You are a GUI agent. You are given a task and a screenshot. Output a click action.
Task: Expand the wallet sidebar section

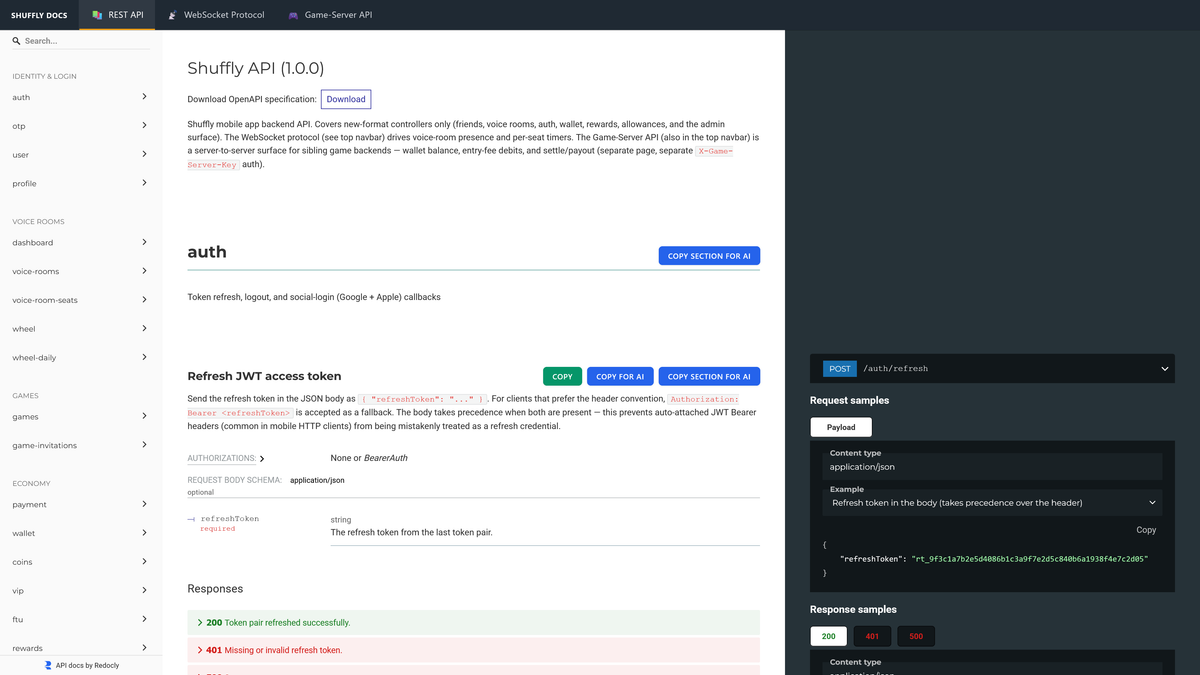81,533
